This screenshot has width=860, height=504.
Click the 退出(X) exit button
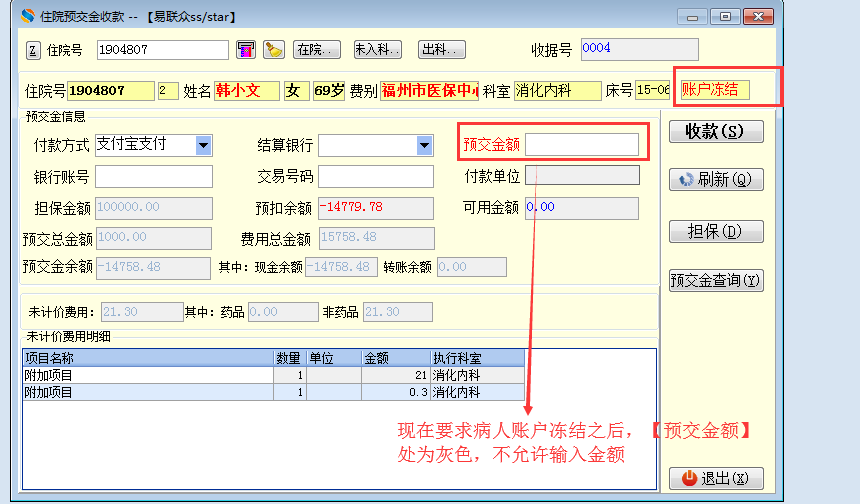click(x=716, y=478)
